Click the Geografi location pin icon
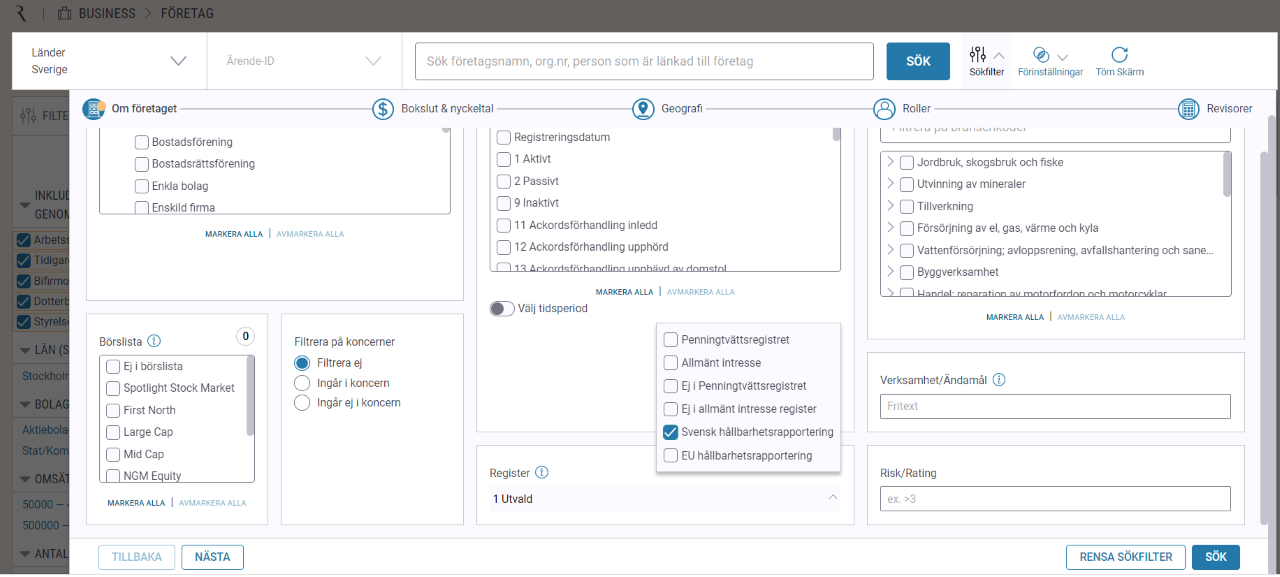 pyautogui.click(x=643, y=109)
